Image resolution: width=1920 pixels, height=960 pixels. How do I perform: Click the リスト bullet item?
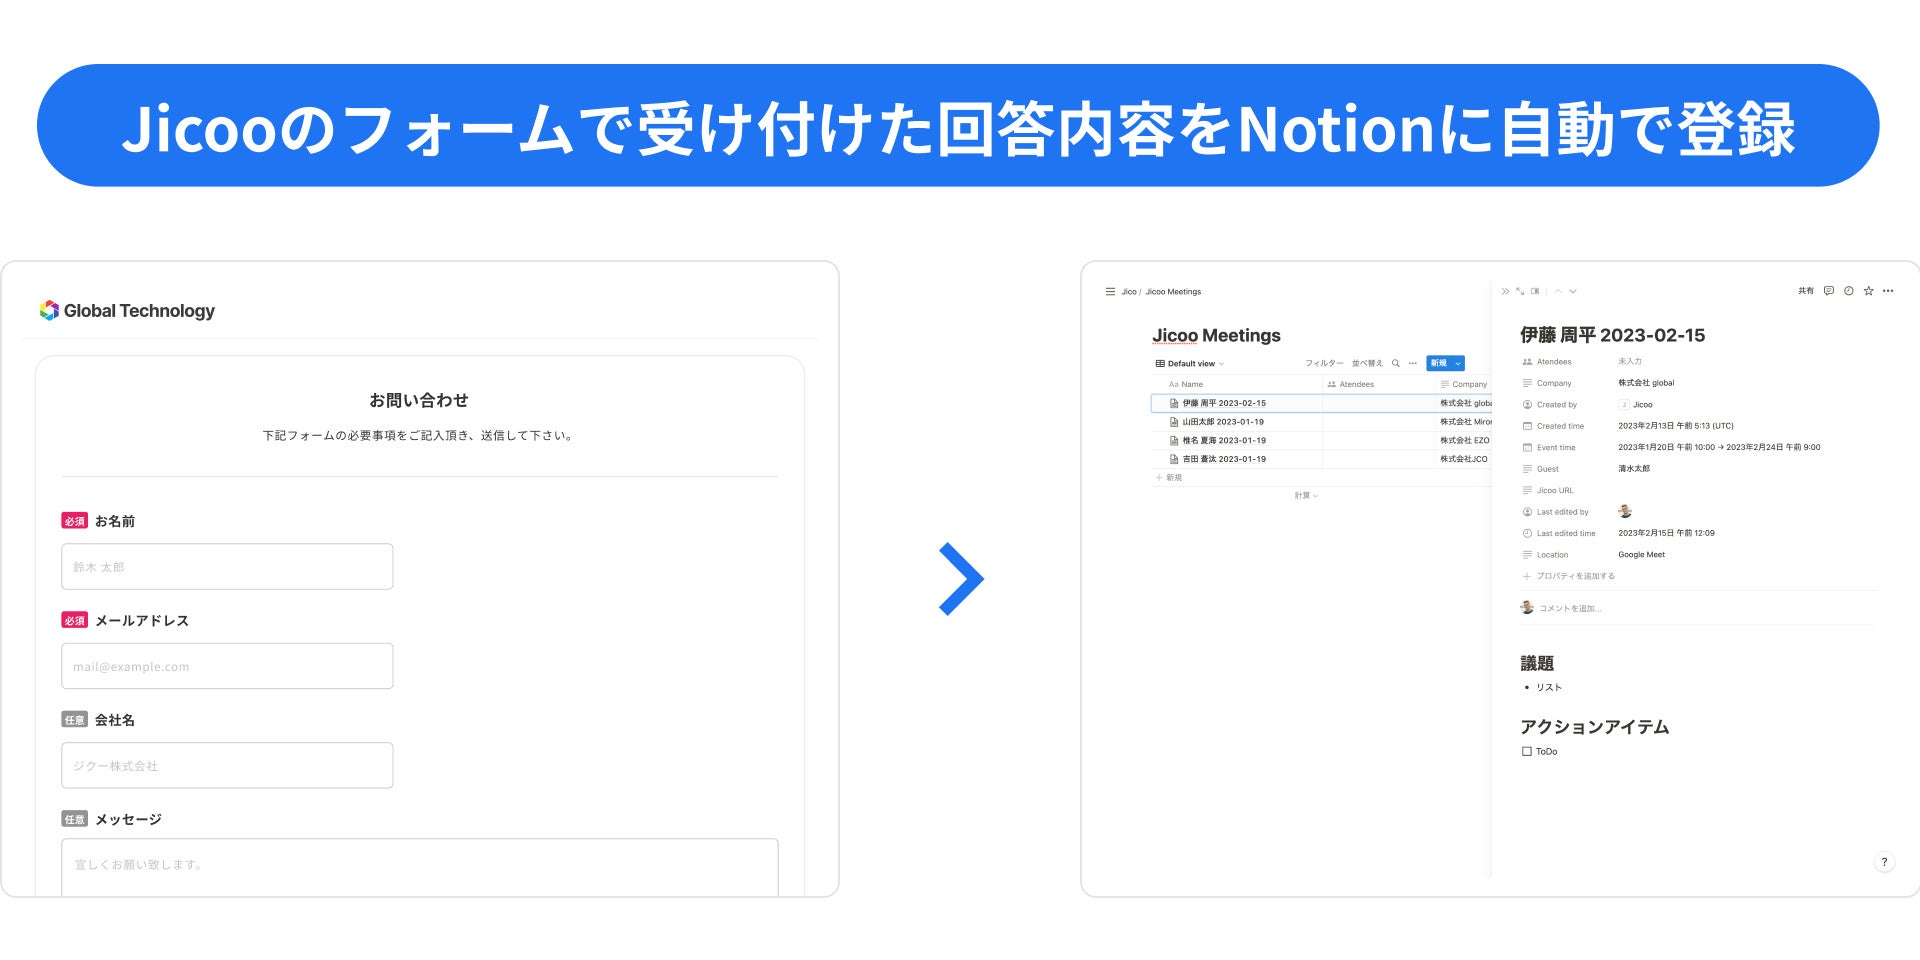click(1549, 688)
